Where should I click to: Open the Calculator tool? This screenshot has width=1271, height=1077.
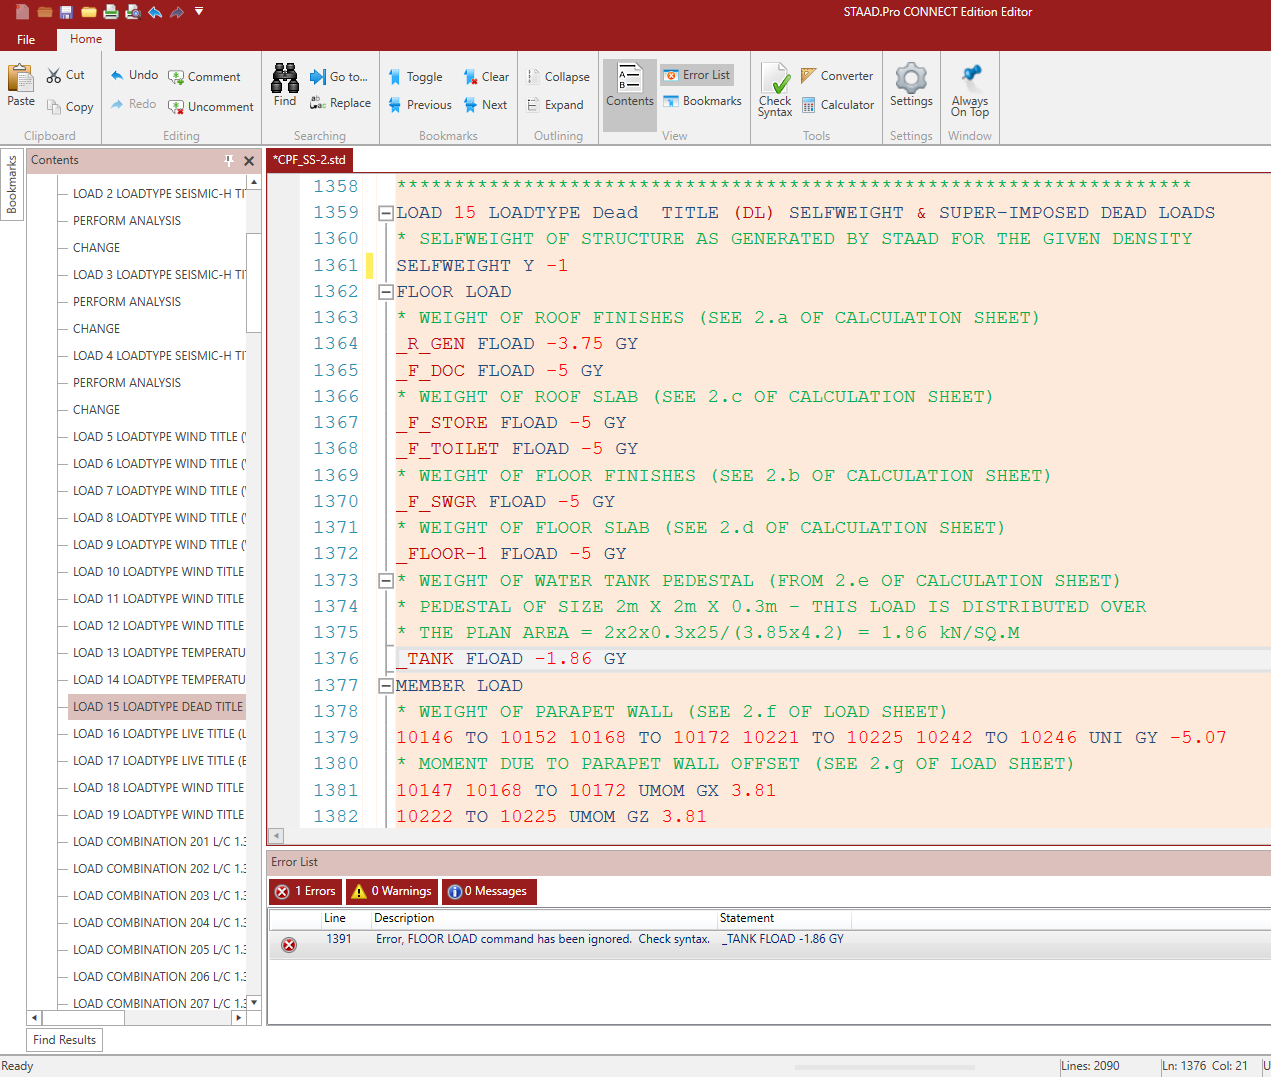click(x=837, y=105)
